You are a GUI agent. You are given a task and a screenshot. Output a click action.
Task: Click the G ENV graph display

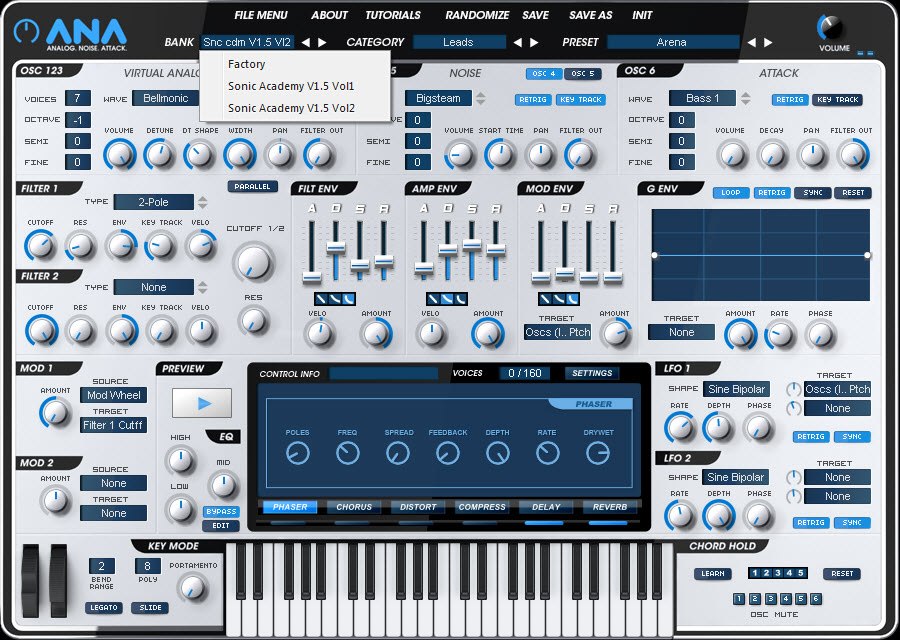[x=761, y=255]
